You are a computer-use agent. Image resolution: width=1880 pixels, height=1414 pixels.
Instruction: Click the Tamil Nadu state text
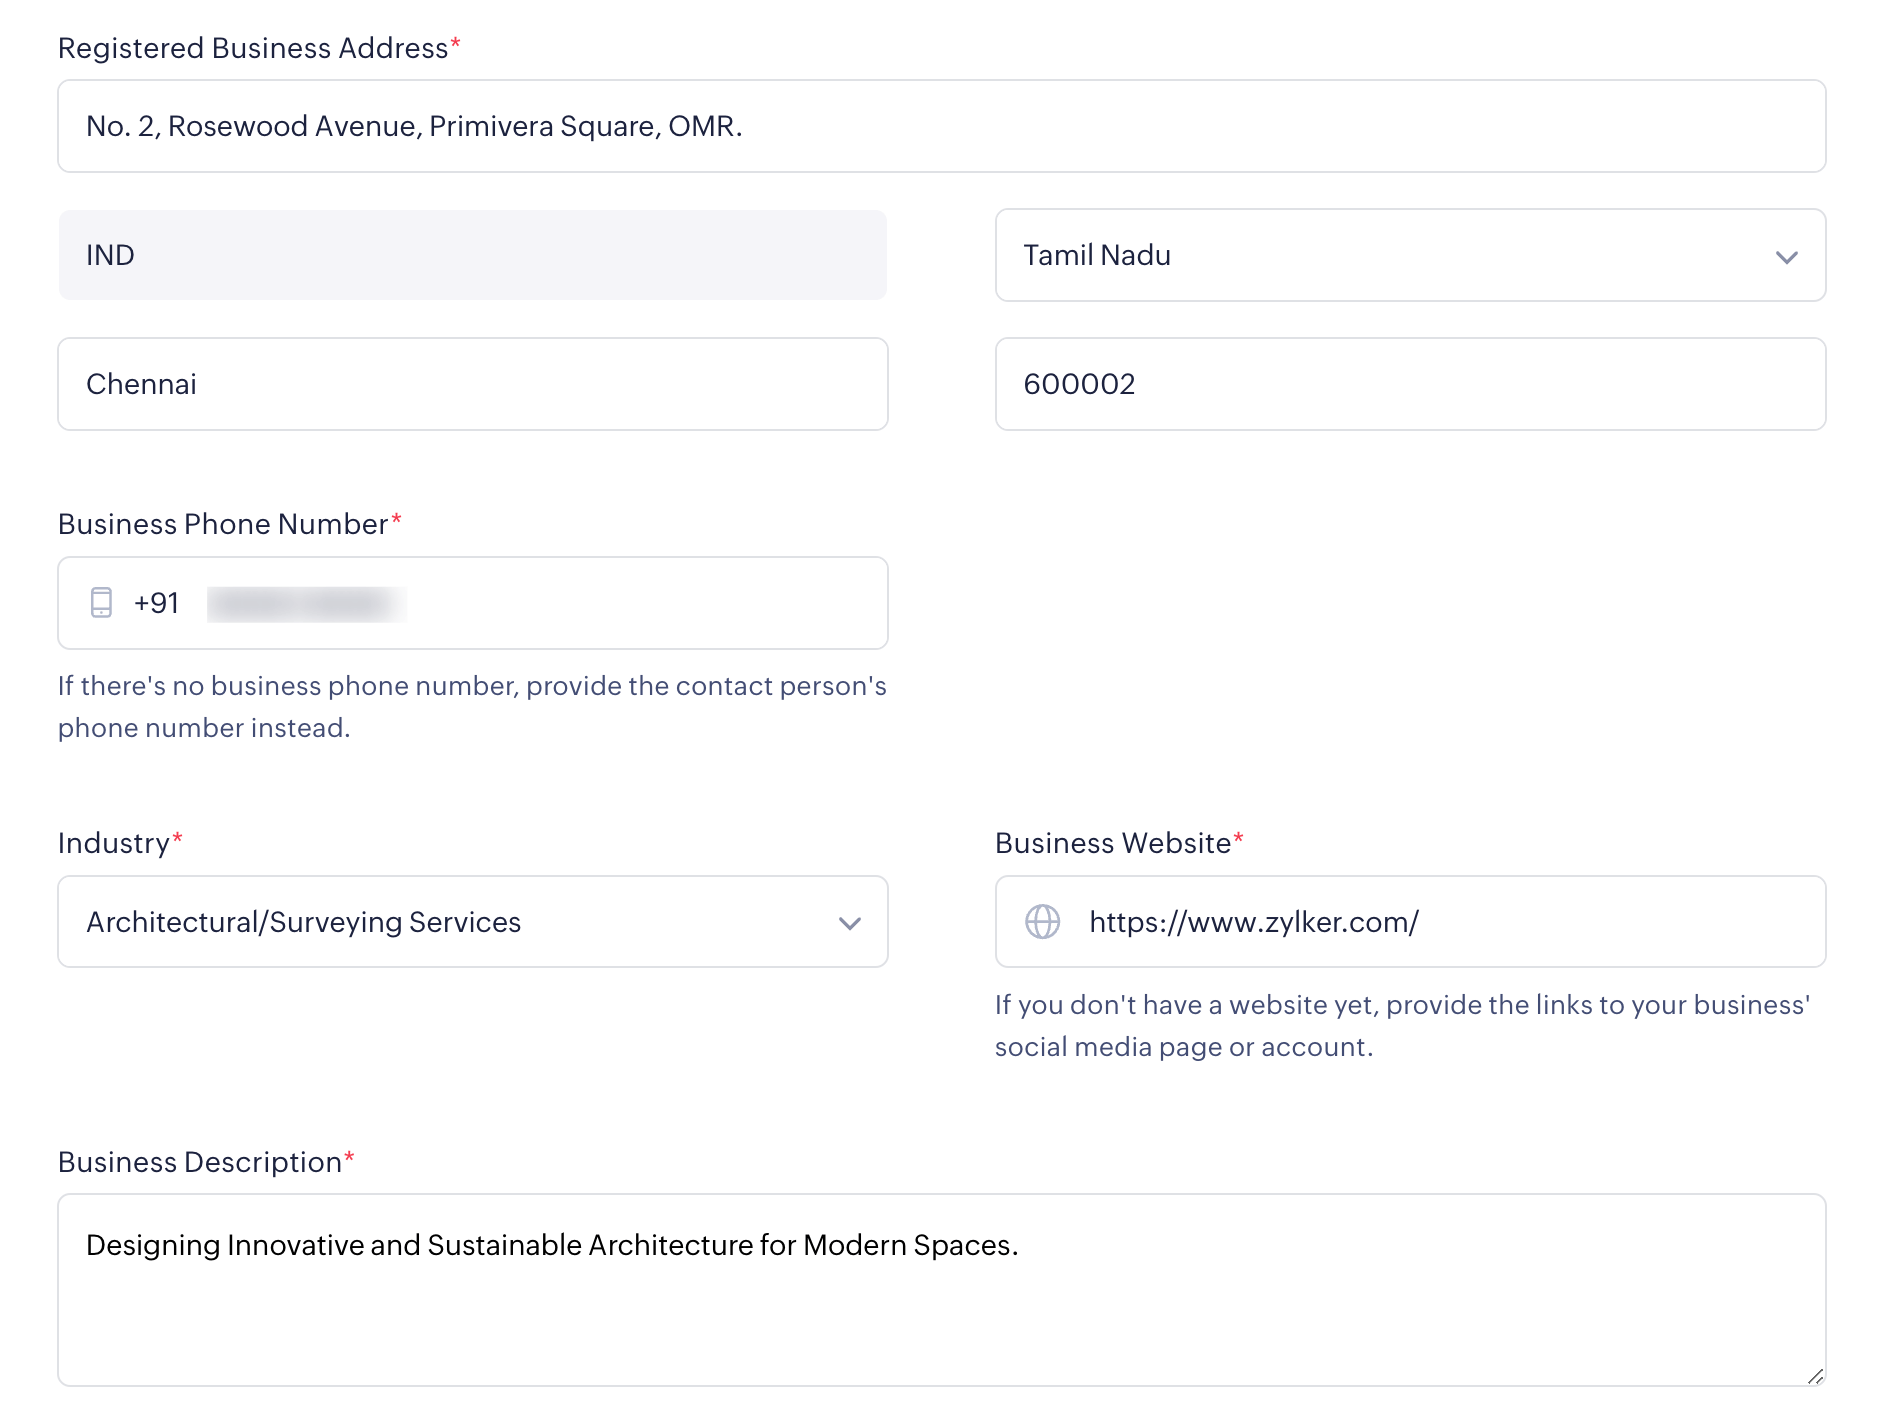[x=1097, y=255]
